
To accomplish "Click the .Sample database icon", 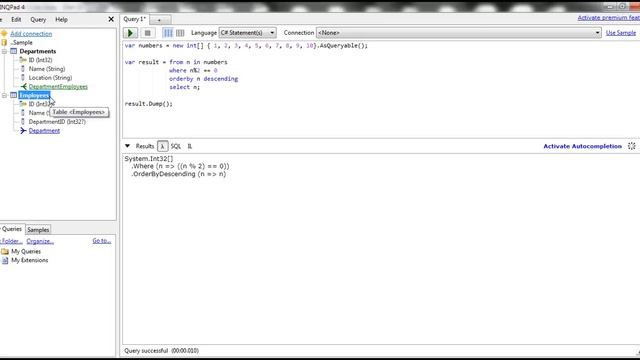I will tap(4, 42).
